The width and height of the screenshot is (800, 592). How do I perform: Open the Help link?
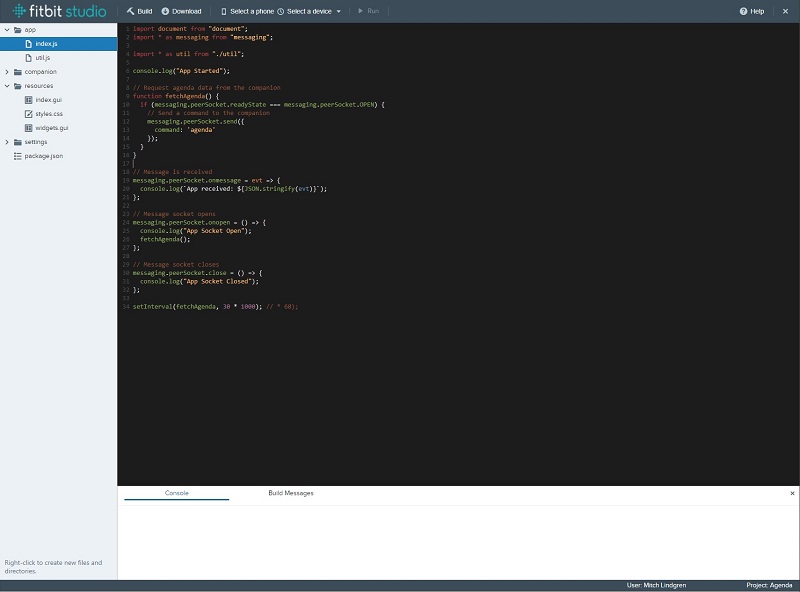(x=757, y=11)
